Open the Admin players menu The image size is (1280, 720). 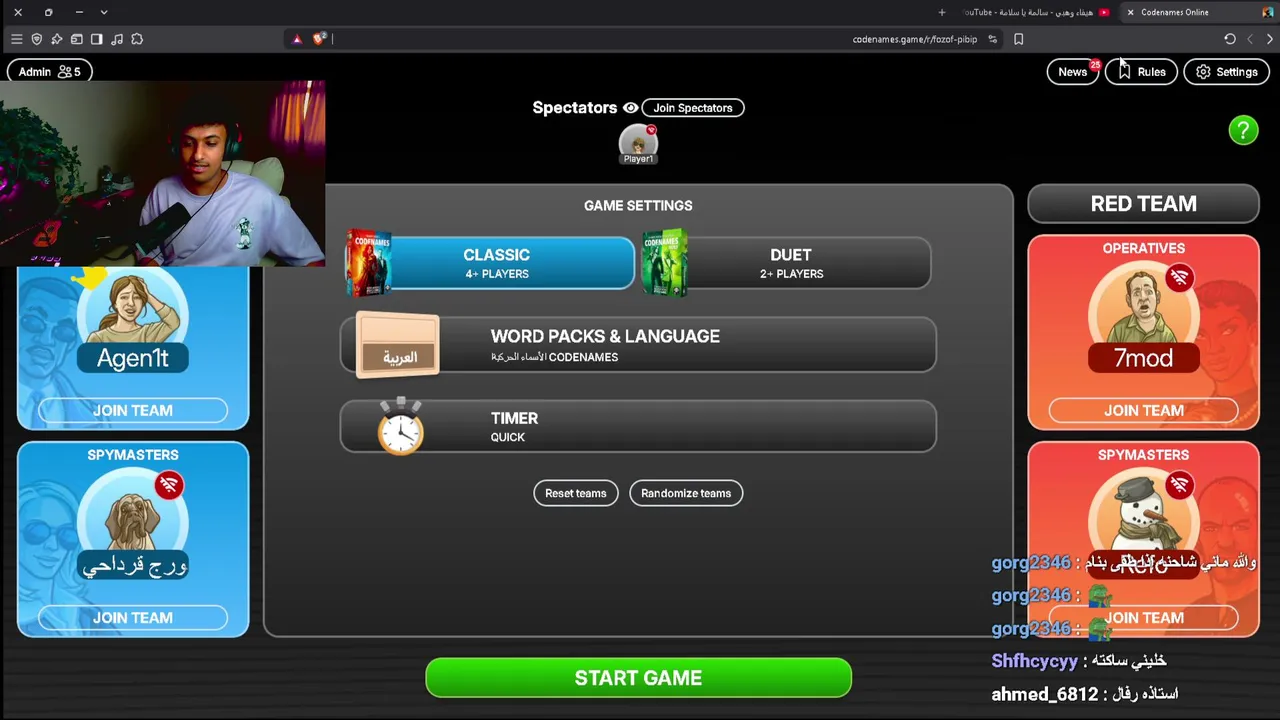pos(49,72)
